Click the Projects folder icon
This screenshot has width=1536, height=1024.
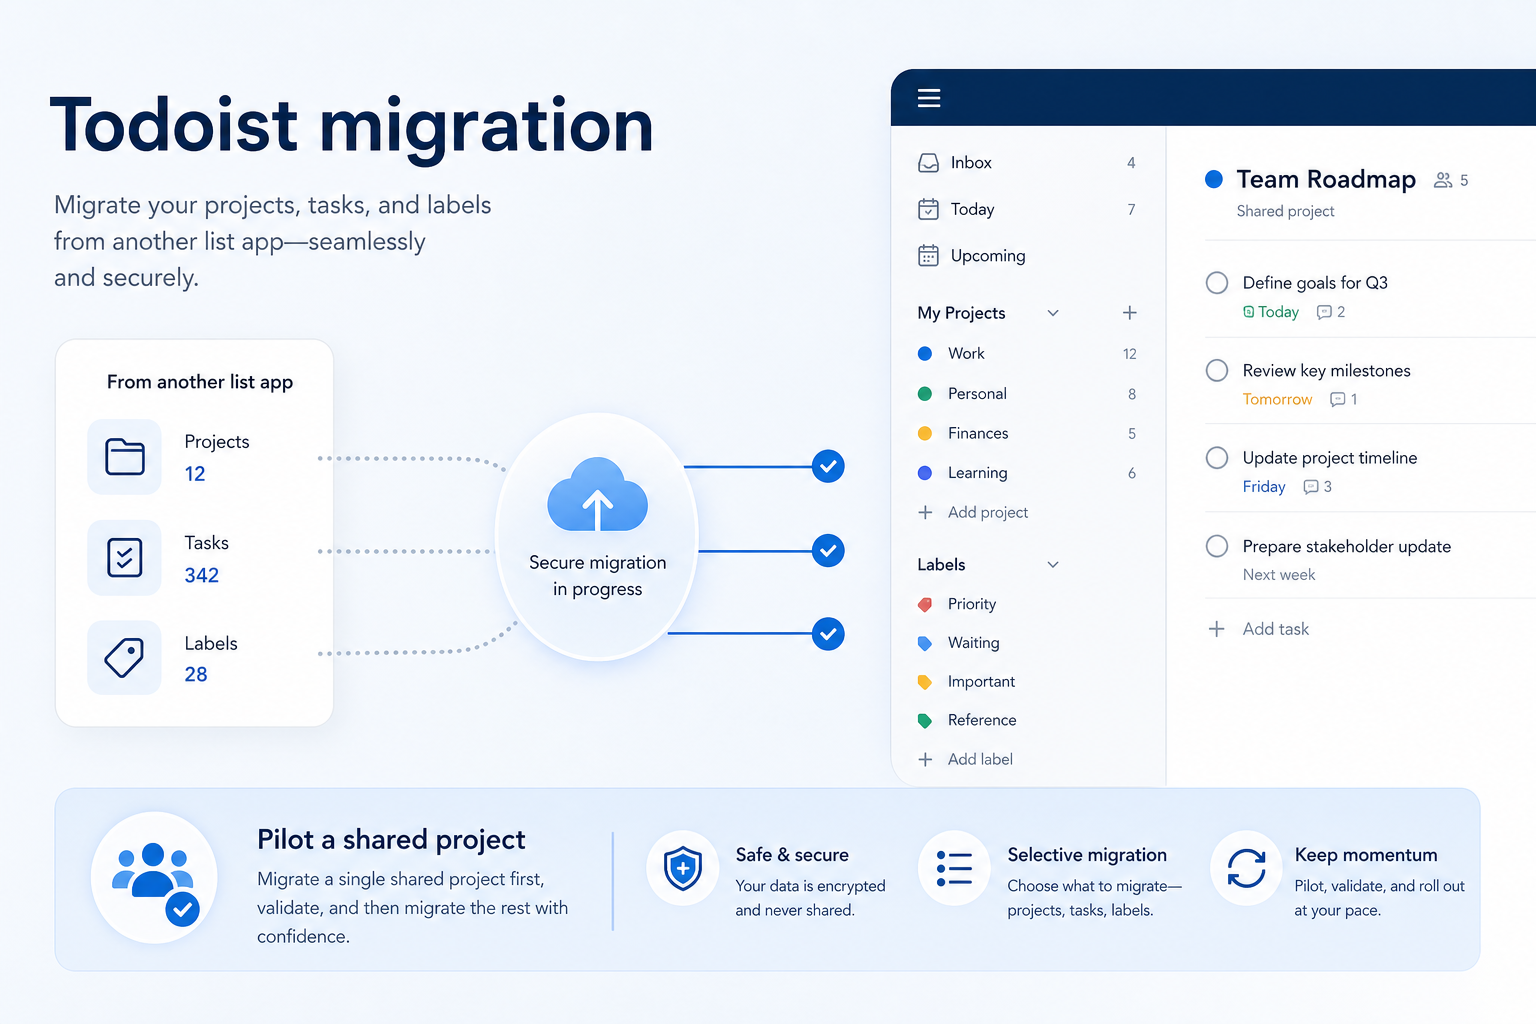(x=125, y=457)
